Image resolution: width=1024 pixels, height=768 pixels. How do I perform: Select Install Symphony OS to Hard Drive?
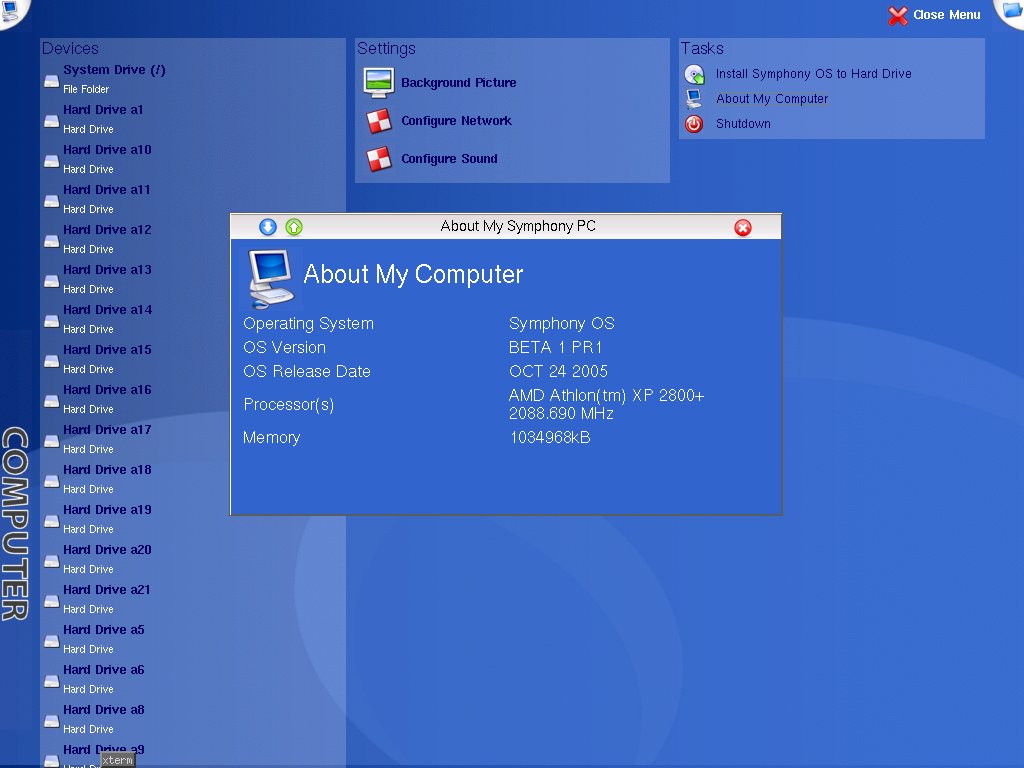coord(813,74)
